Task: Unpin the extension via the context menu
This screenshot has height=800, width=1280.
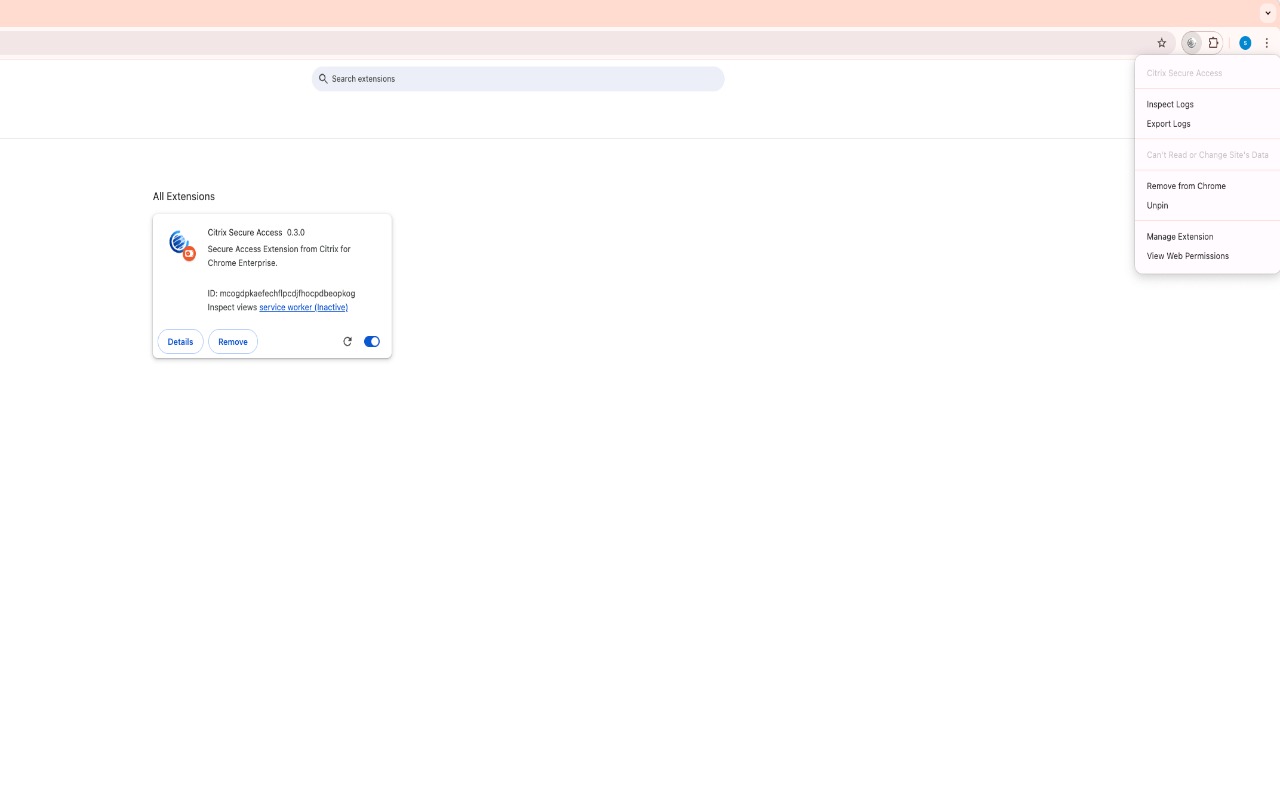Action: coord(1157,205)
